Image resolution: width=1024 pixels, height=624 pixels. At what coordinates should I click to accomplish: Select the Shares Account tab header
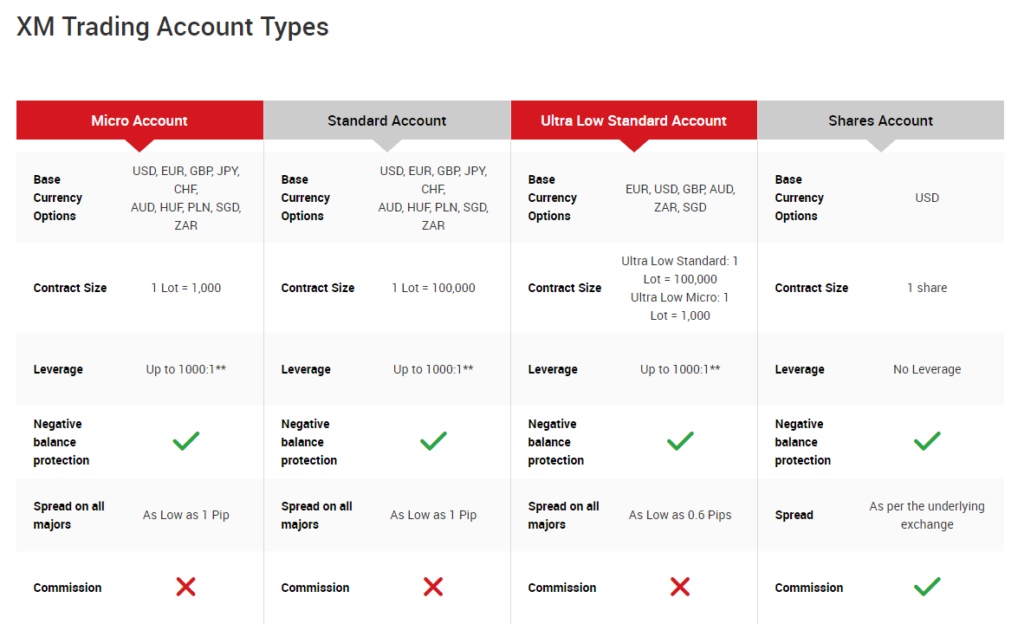click(880, 120)
